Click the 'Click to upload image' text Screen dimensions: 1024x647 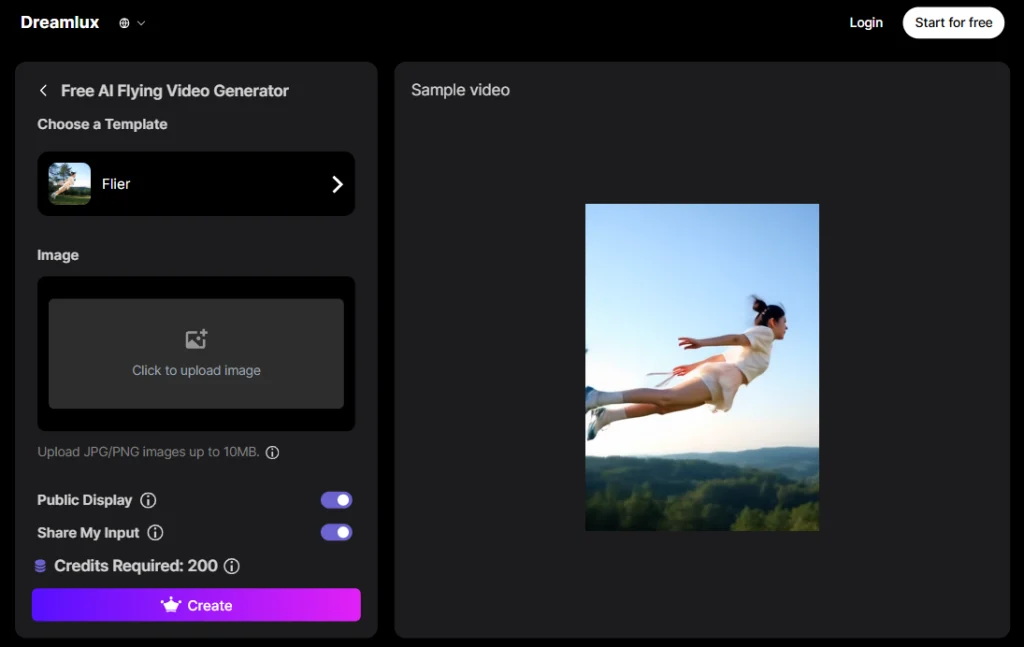[x=196, y=370]
